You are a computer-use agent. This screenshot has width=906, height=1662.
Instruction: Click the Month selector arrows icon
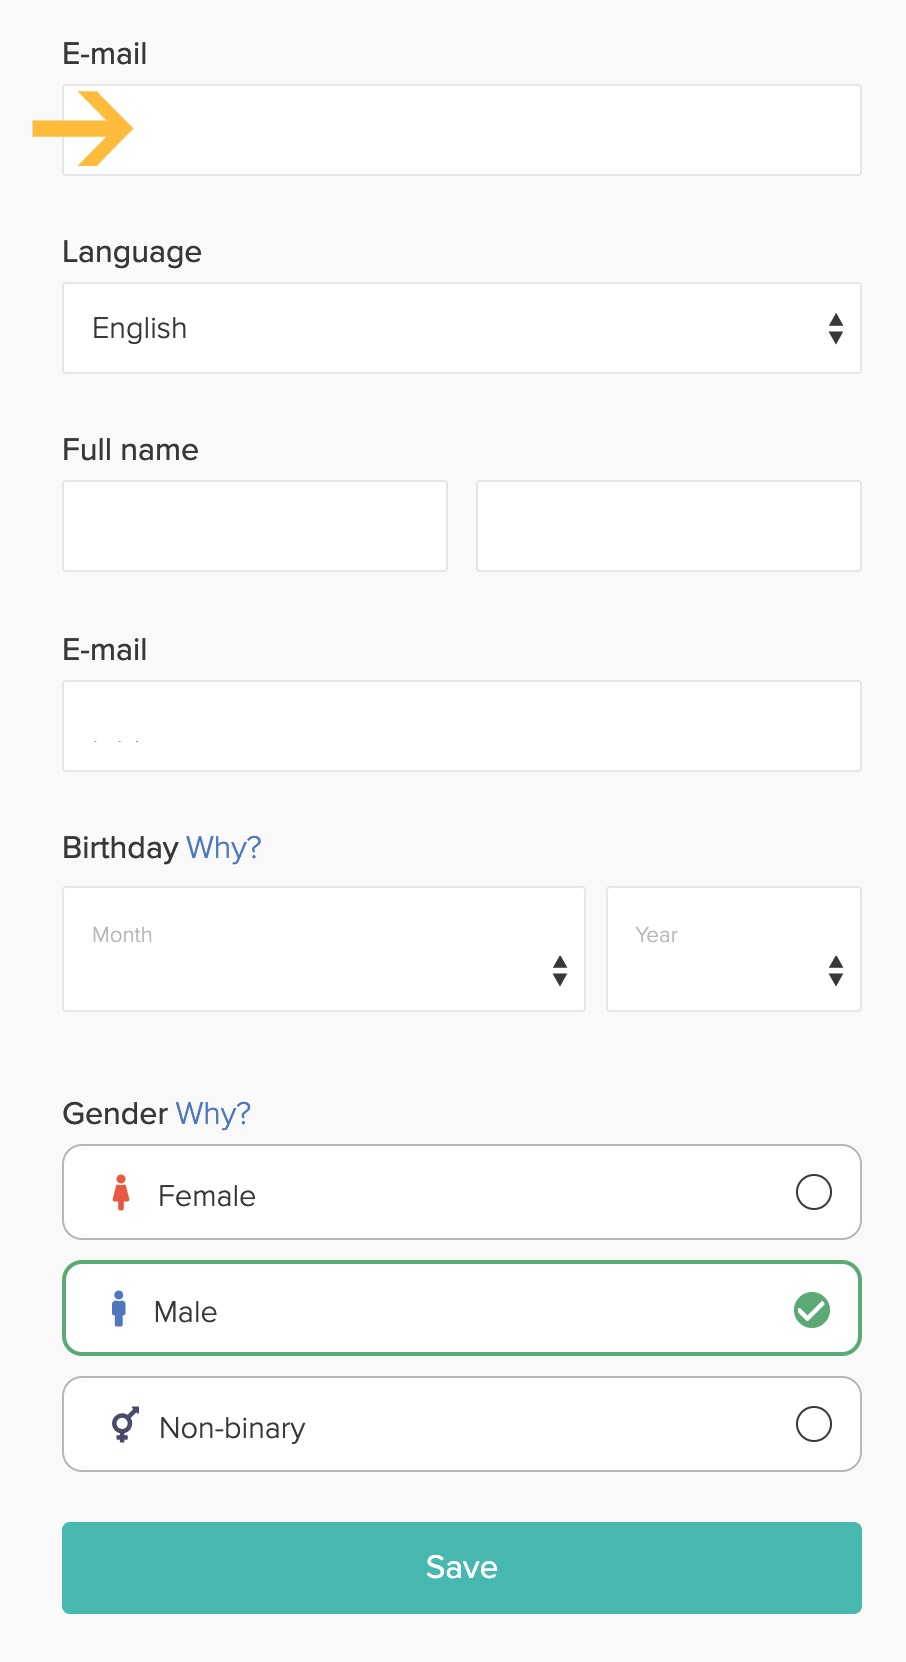tap(560, 970)
